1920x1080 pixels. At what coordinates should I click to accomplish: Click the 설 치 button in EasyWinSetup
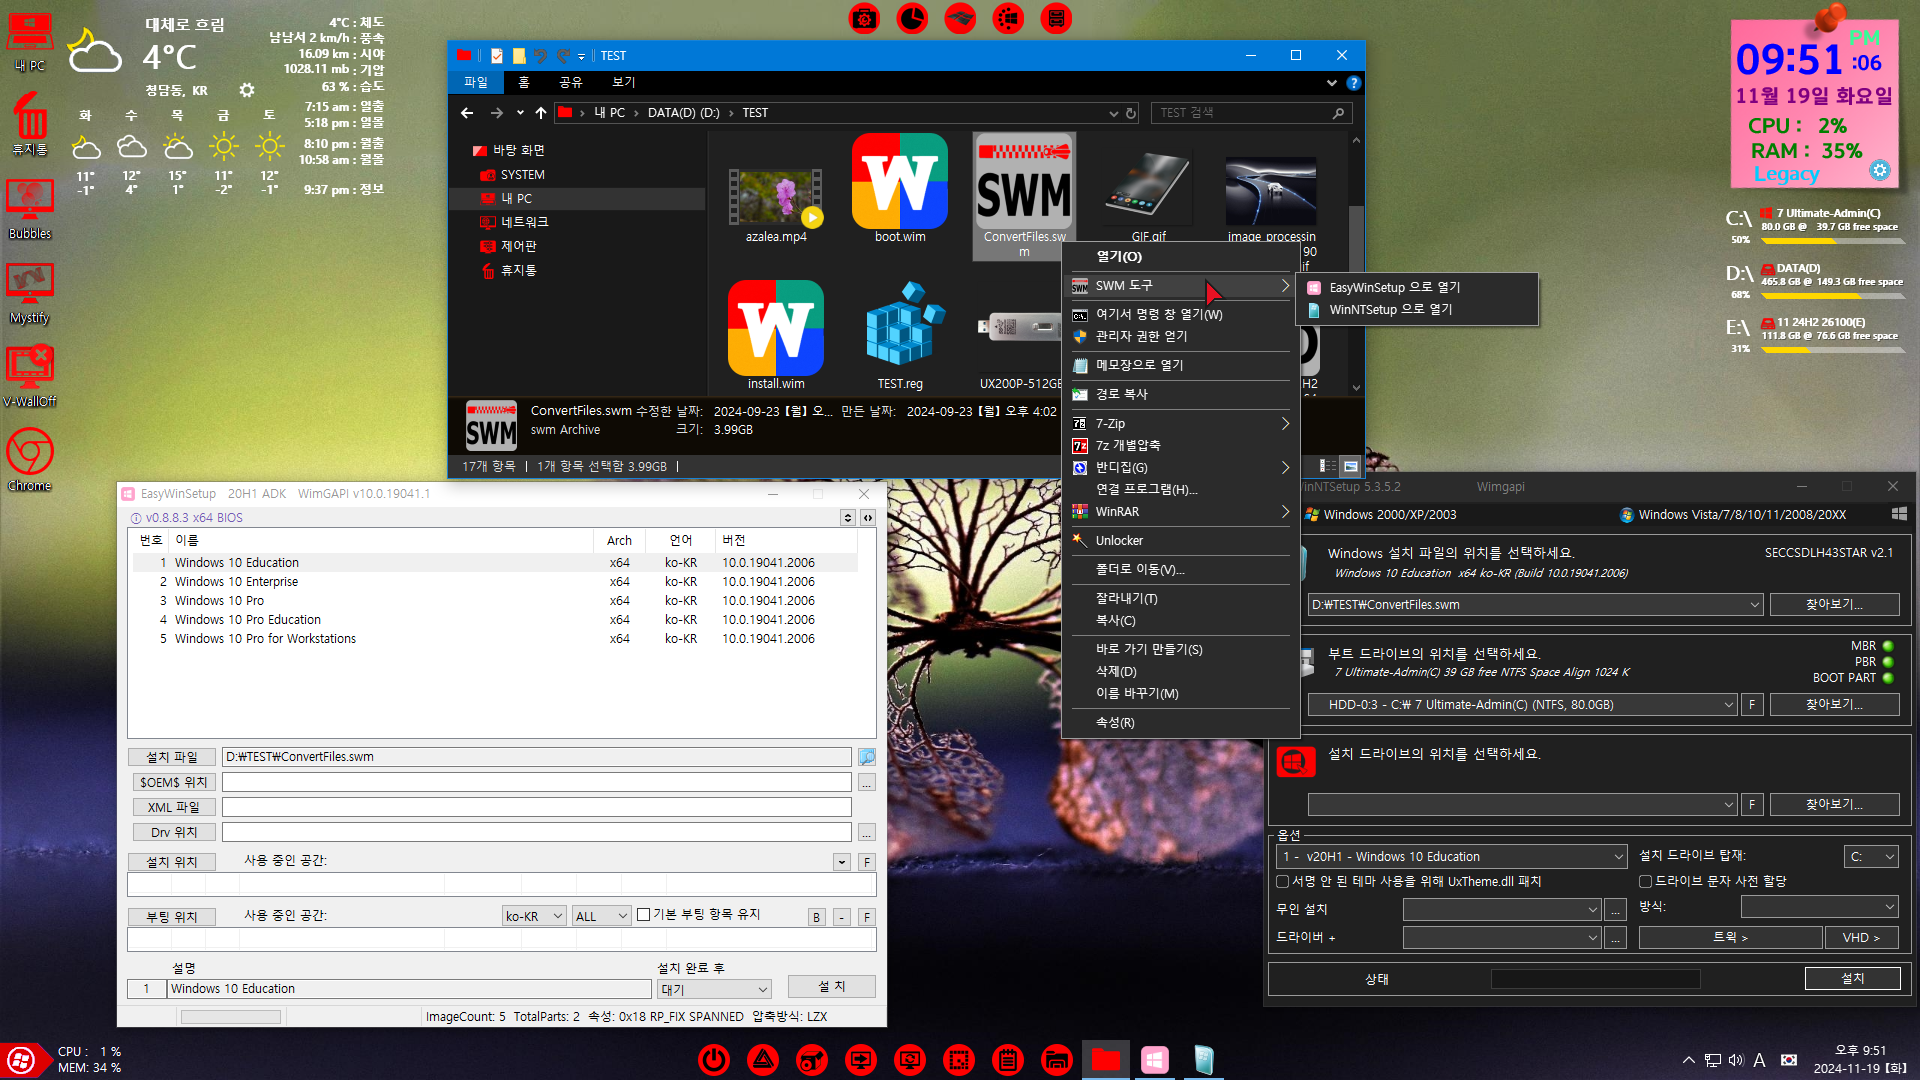tap(832, 987)
